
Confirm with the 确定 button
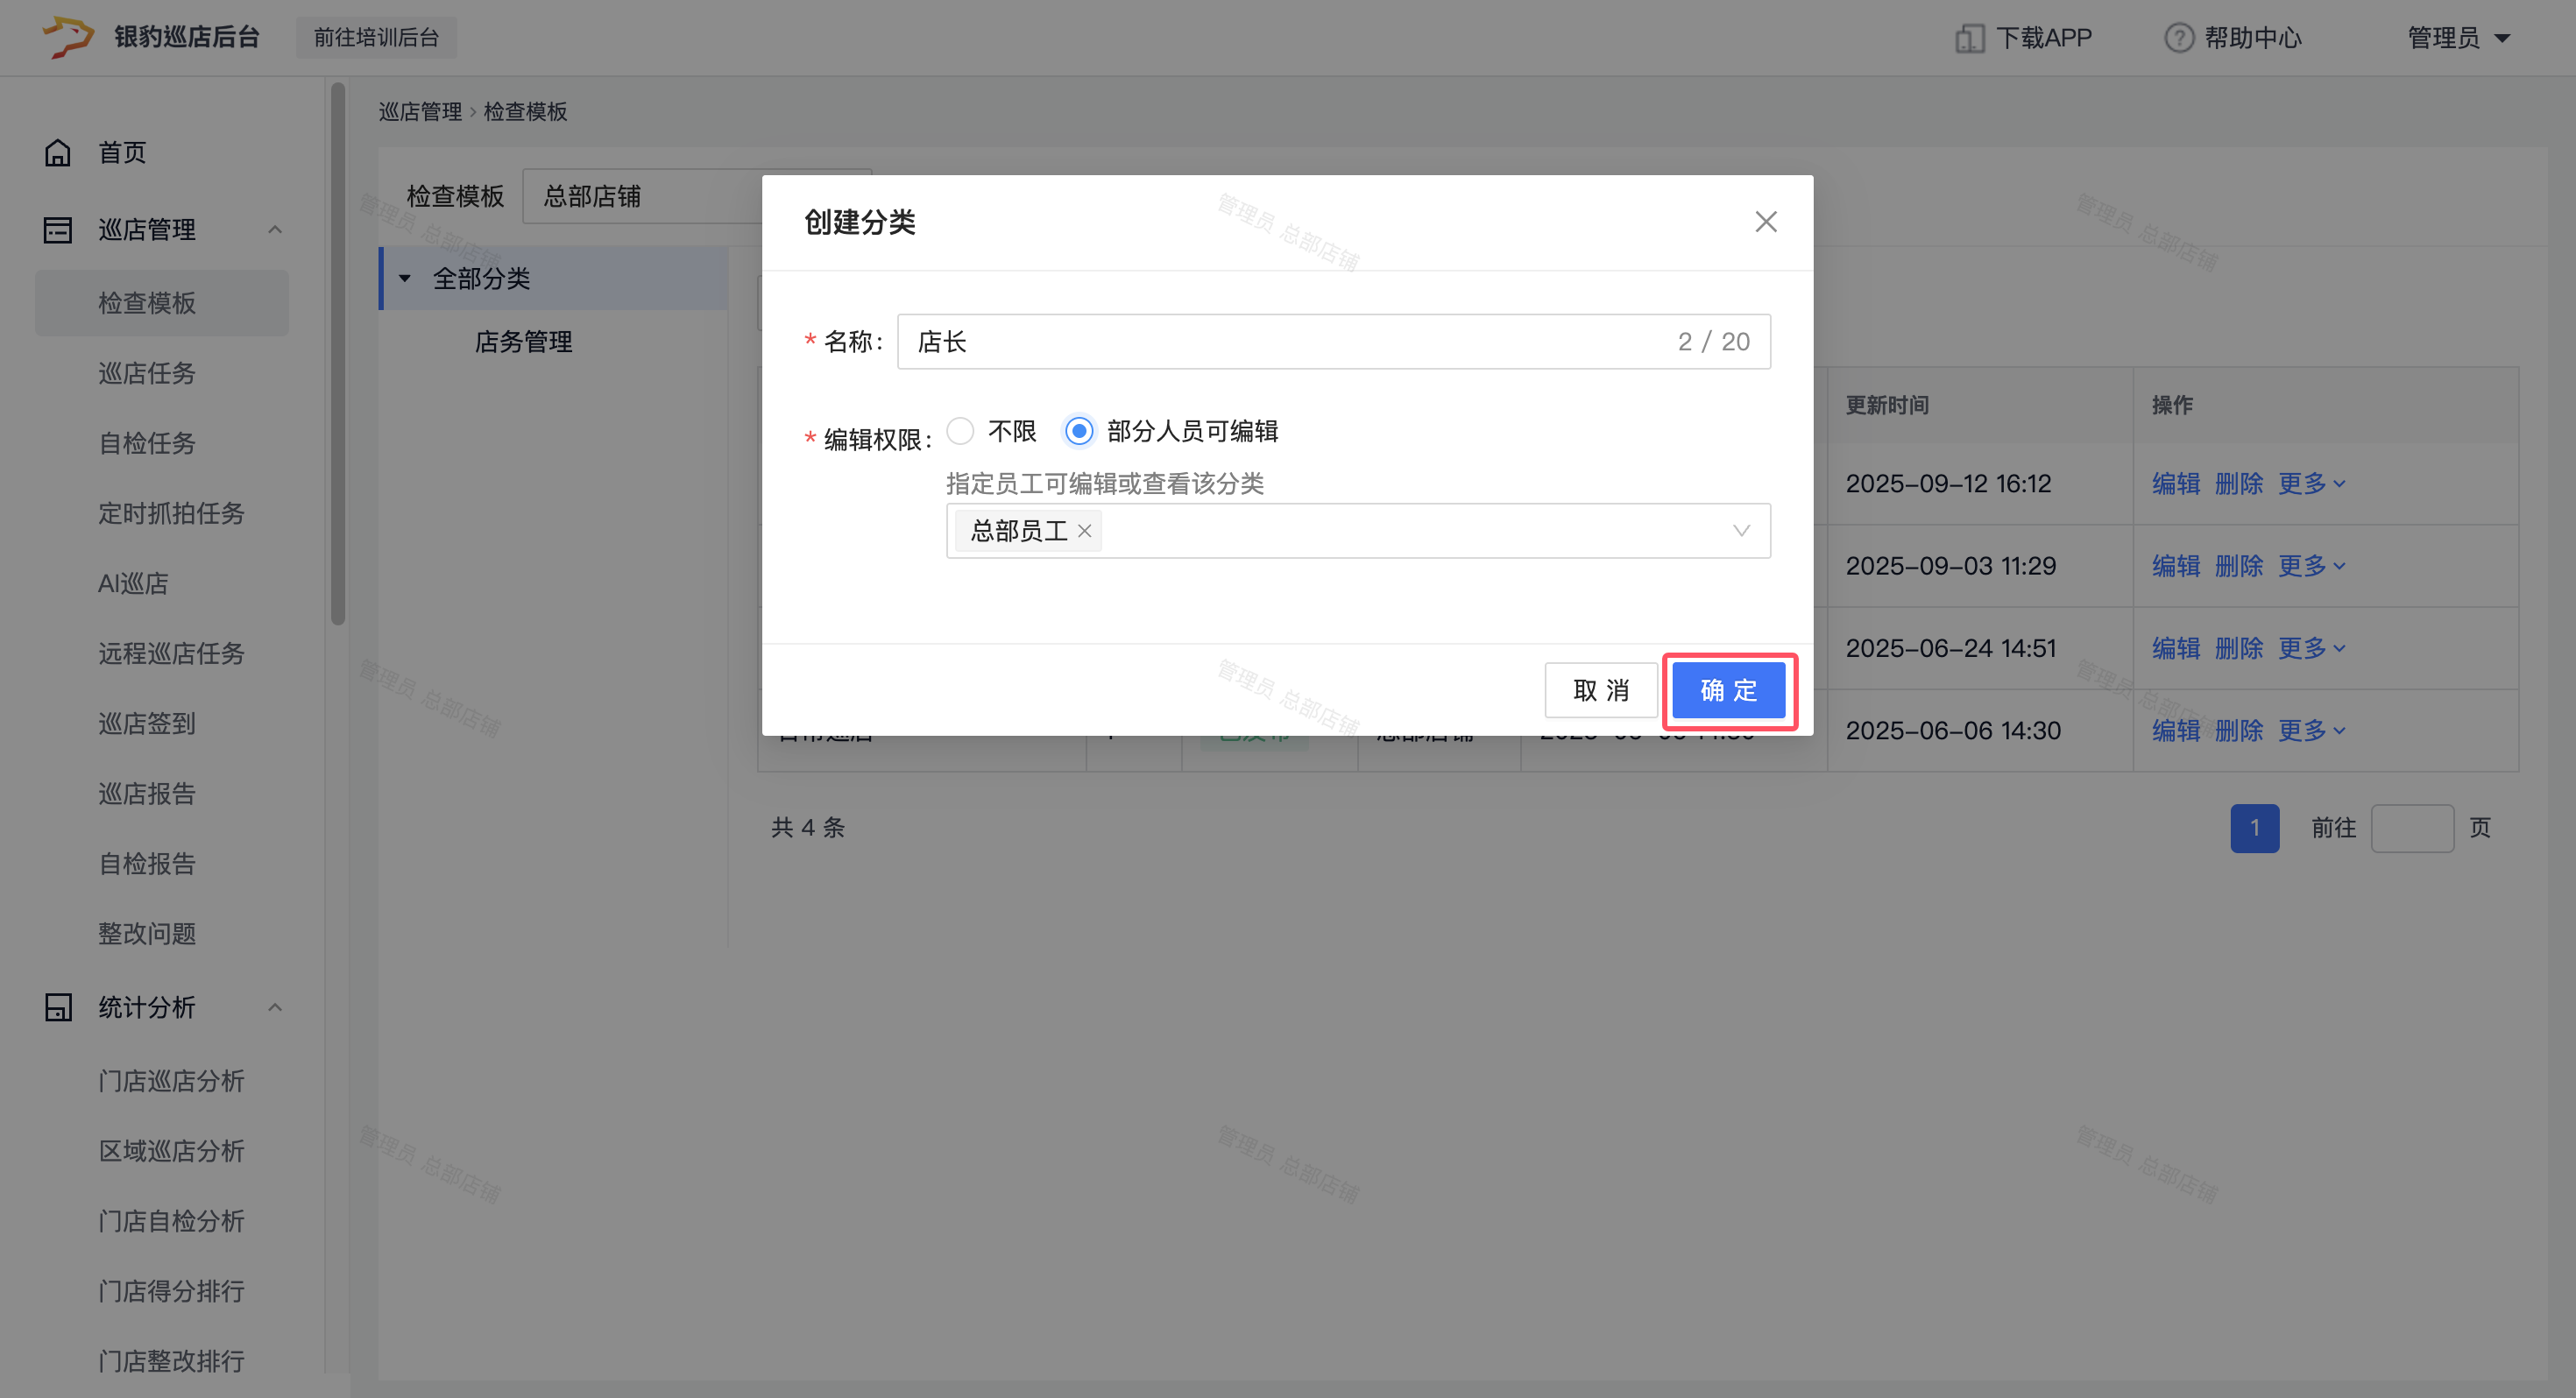[1728, 690]
